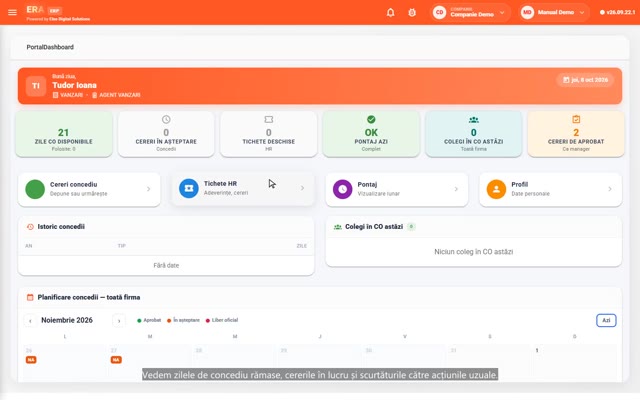This screenshot has height=400, width=640.
Task: Click green checkmark icon on Pontaj azi
Action: click(x=371, y=119)
